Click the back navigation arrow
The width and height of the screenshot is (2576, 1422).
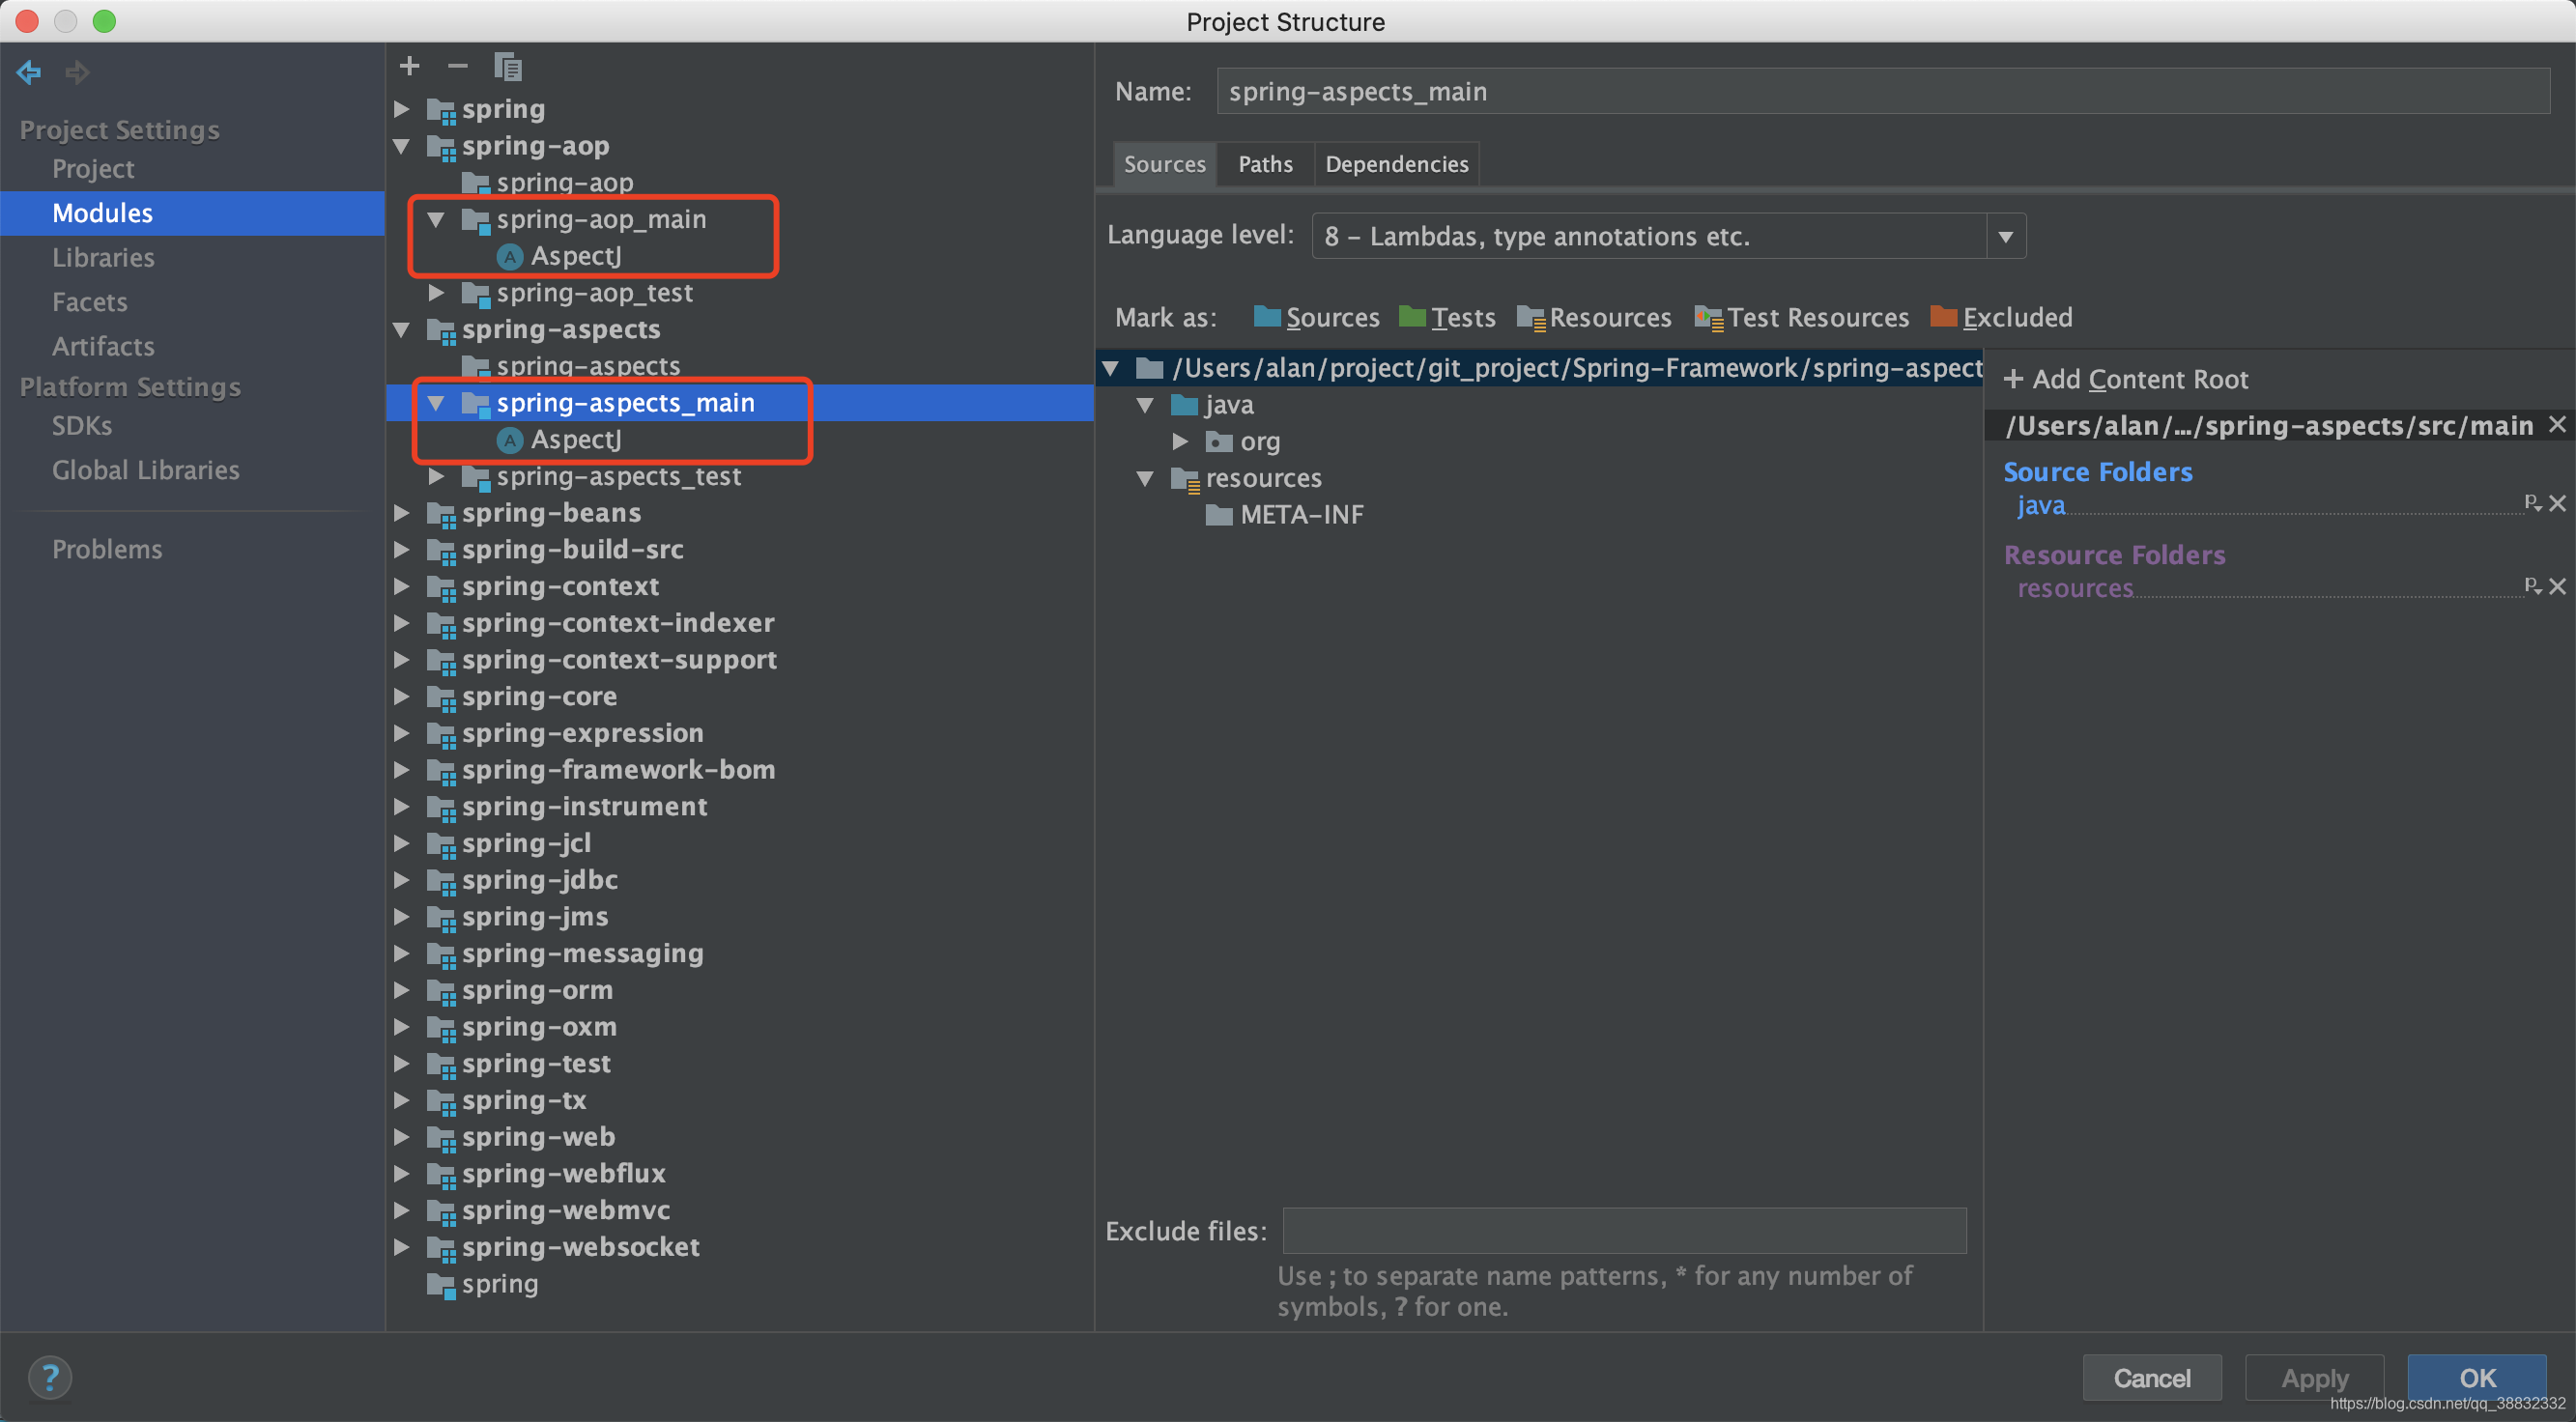(x=28, y=72)
